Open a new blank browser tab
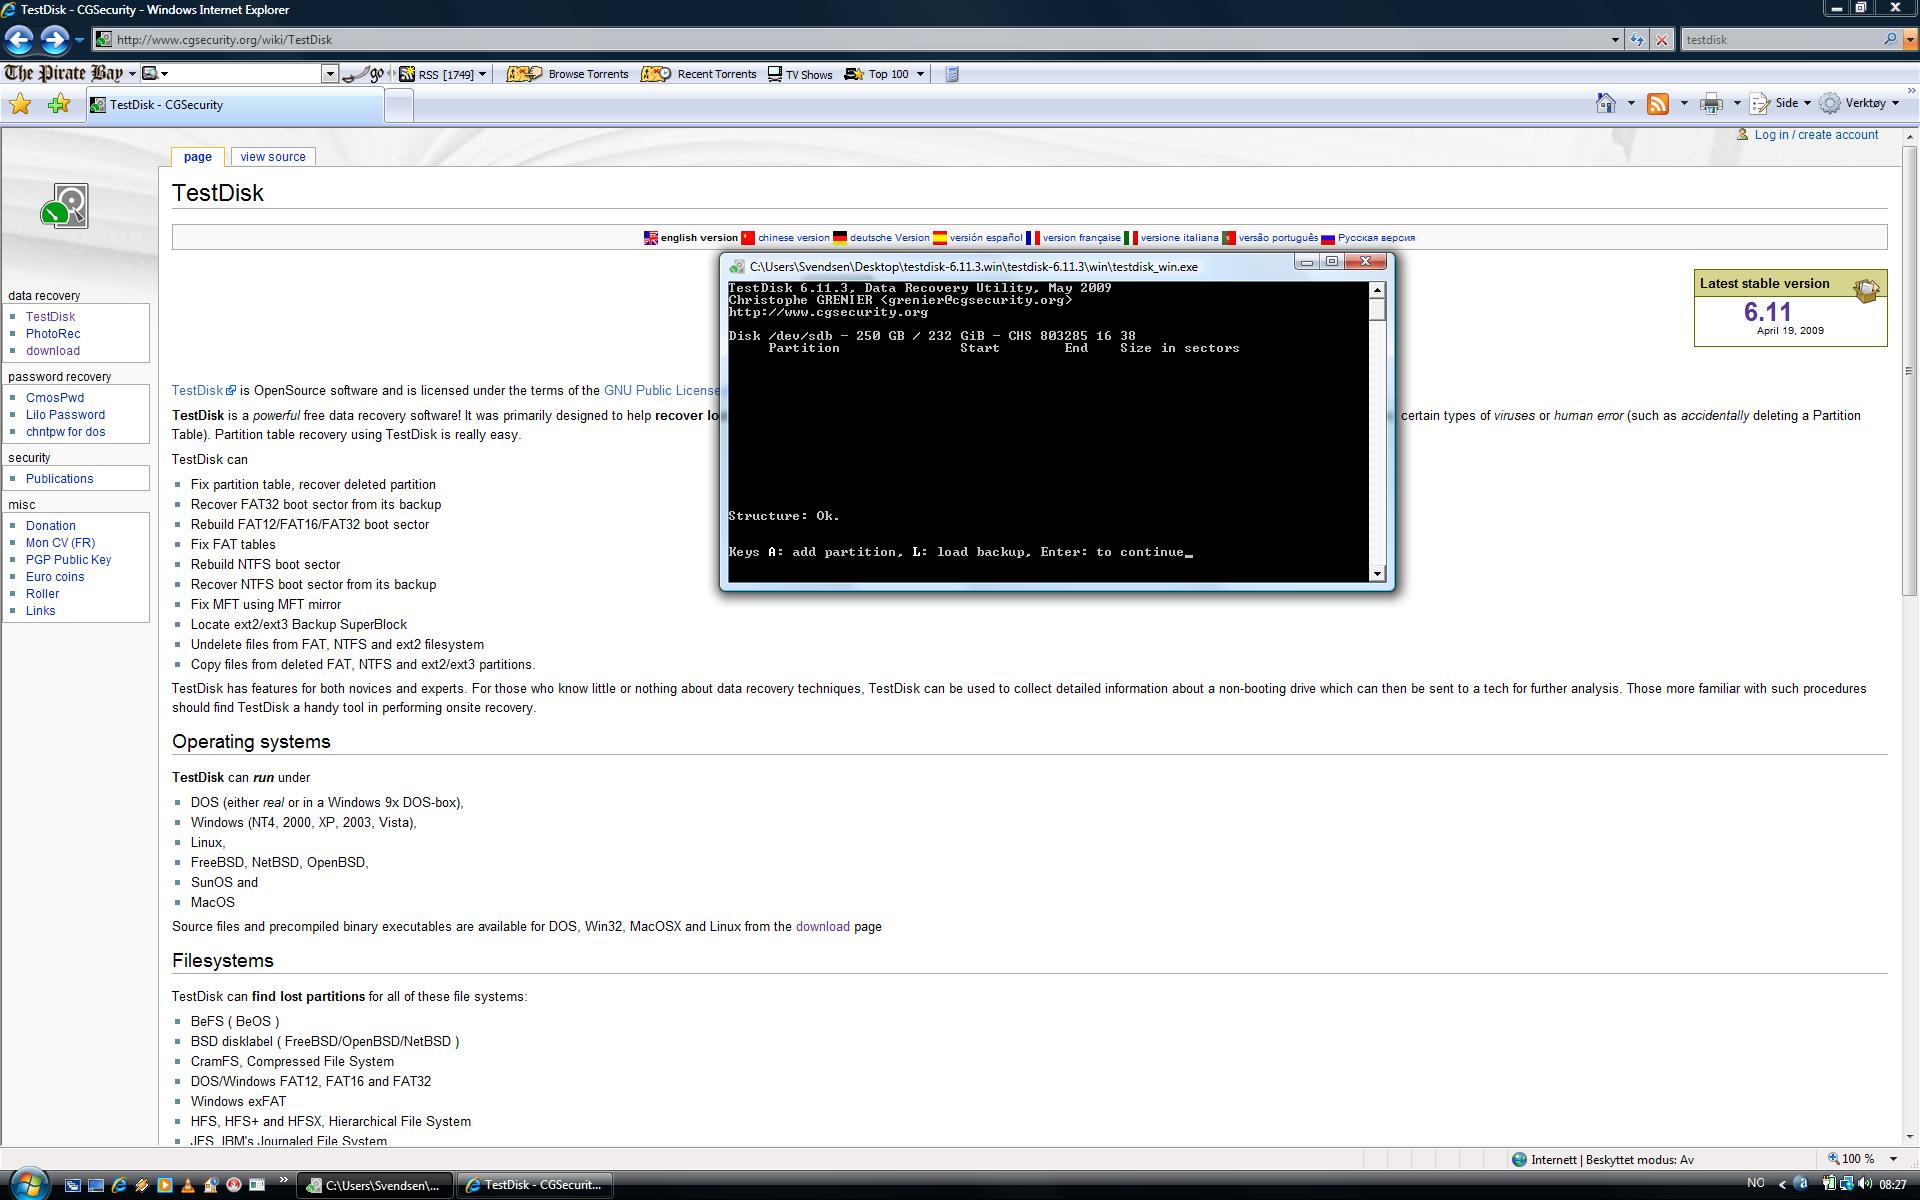 399,105
